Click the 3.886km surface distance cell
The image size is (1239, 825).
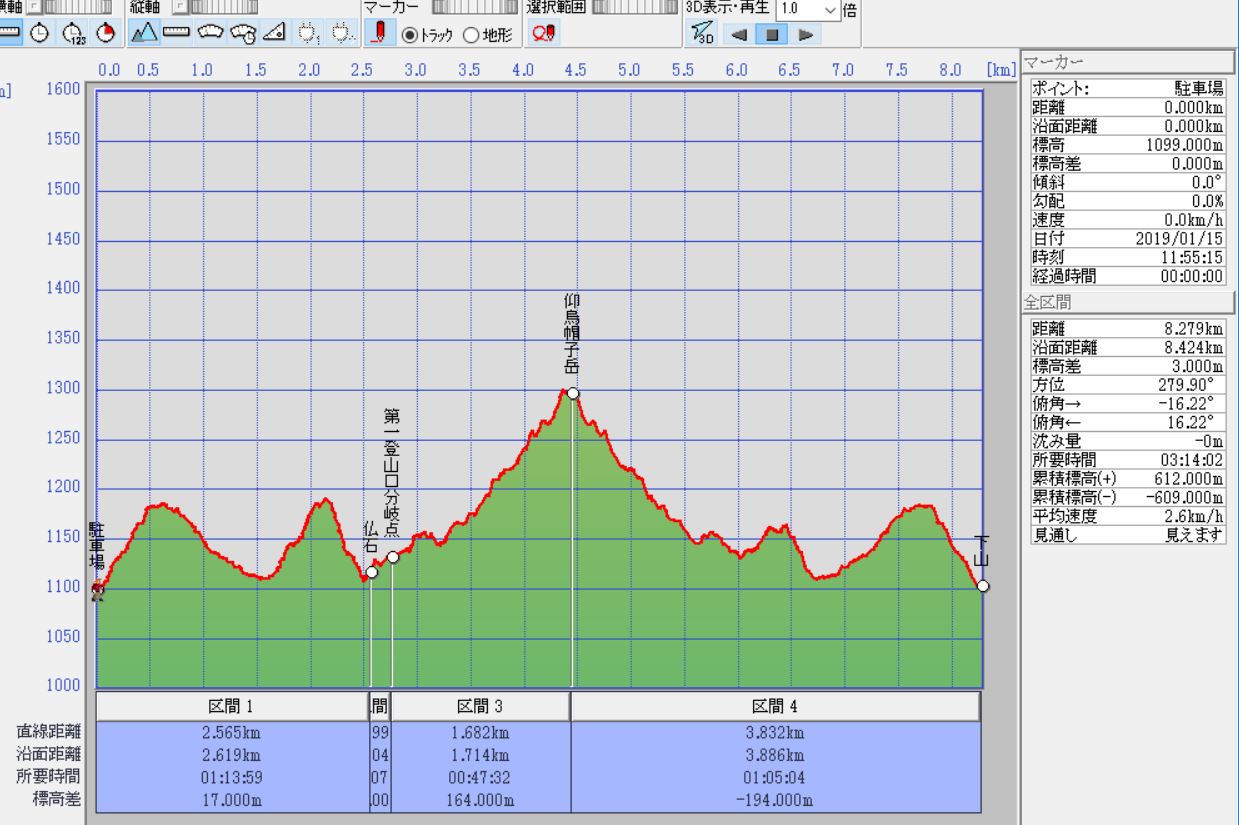pos(776,755)
